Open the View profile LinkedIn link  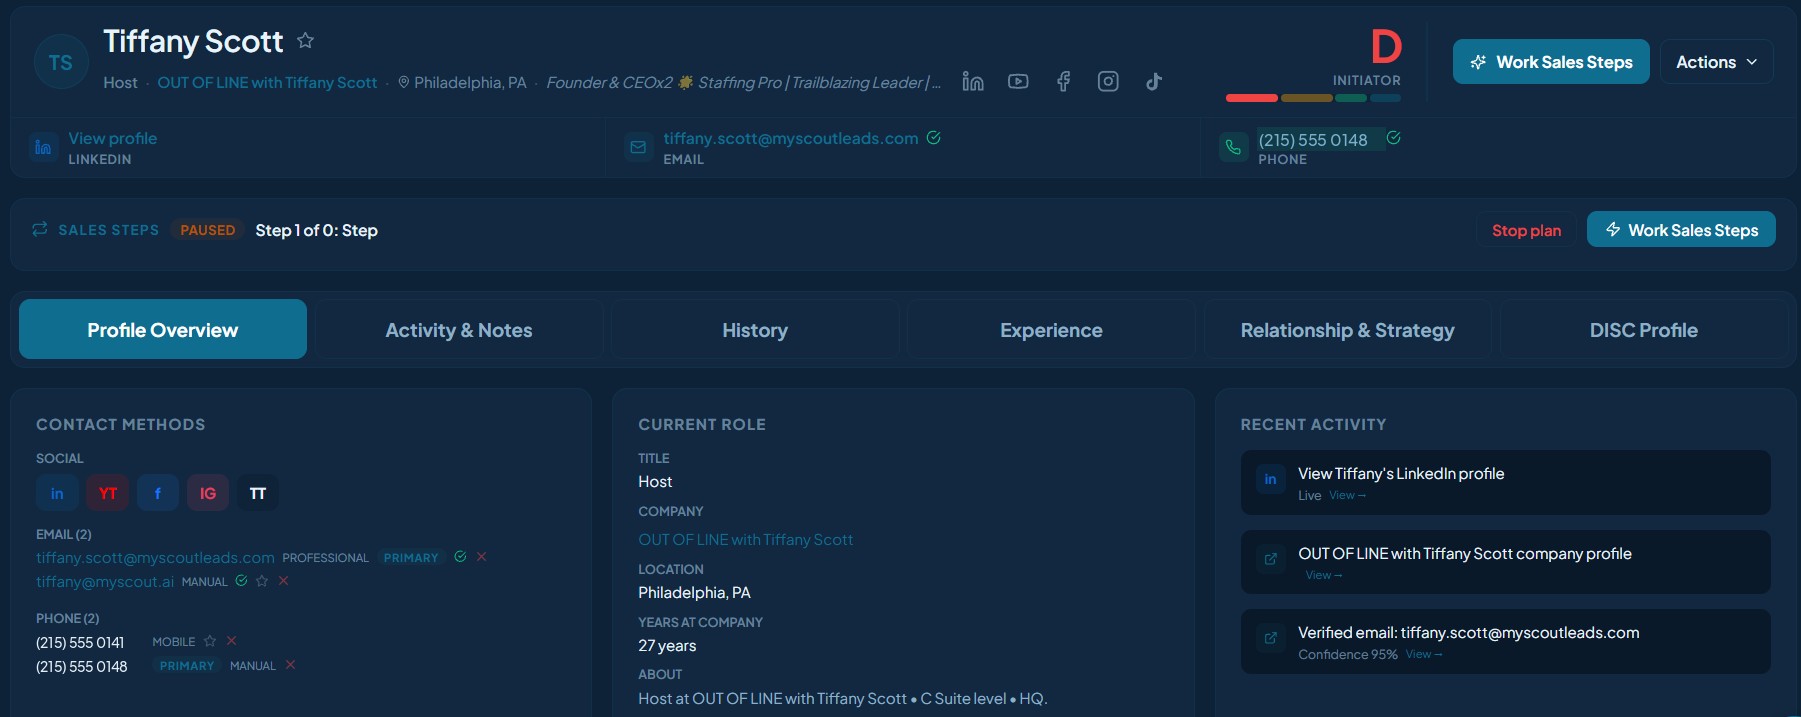(x=113, y=138)
